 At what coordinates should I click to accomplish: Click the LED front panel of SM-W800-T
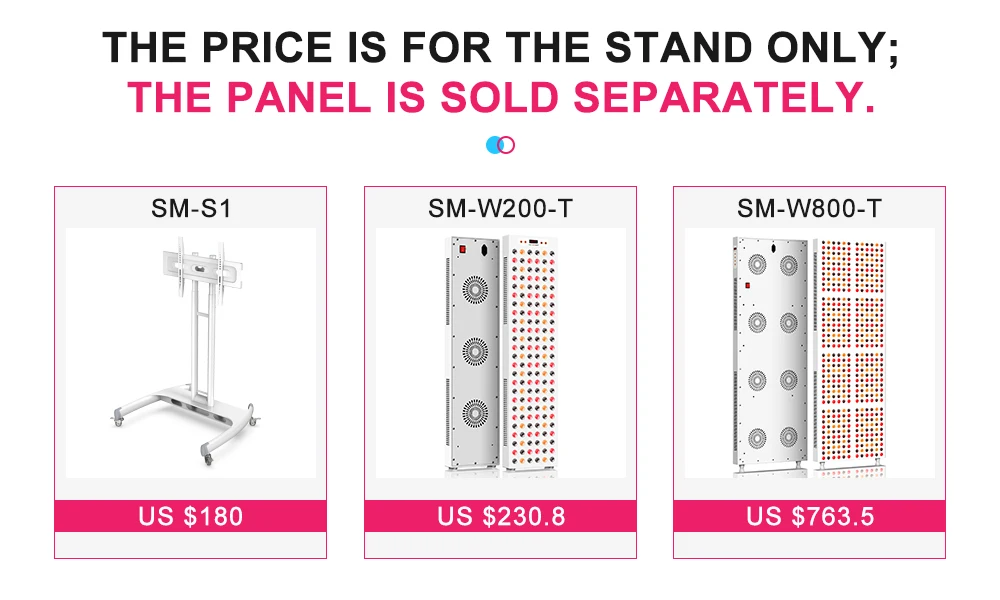pyautogui.click(x=850, y=353)
